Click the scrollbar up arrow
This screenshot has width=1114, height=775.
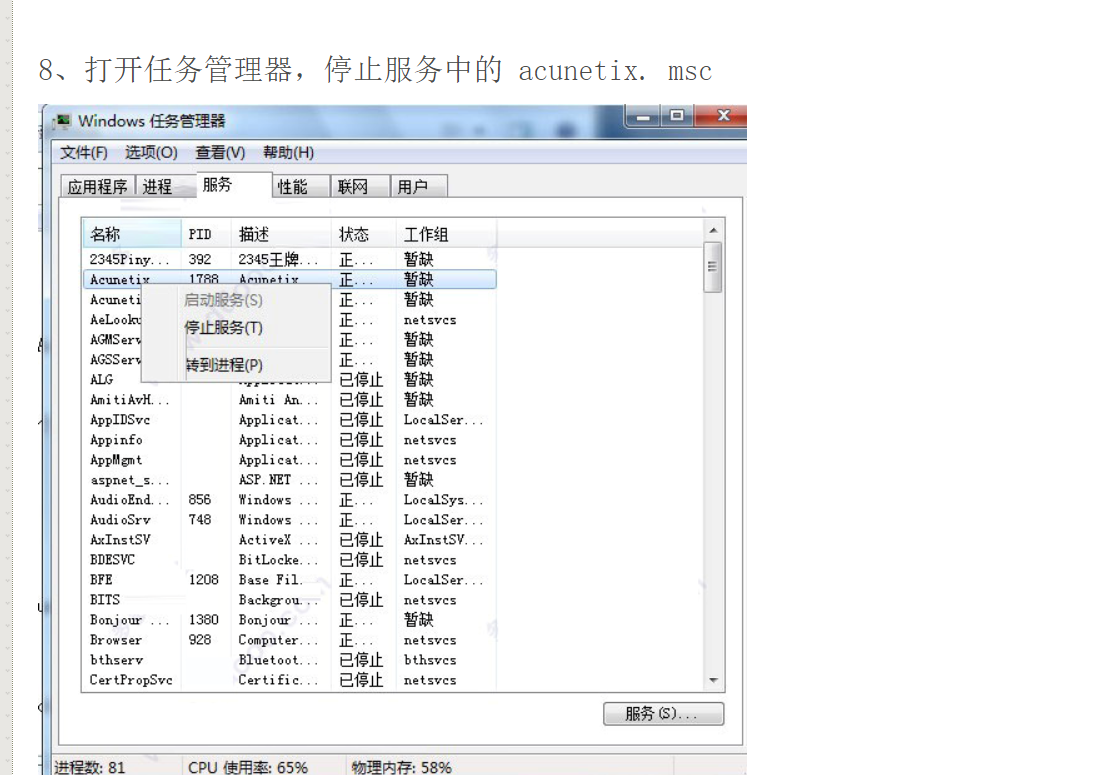(713, 230)
